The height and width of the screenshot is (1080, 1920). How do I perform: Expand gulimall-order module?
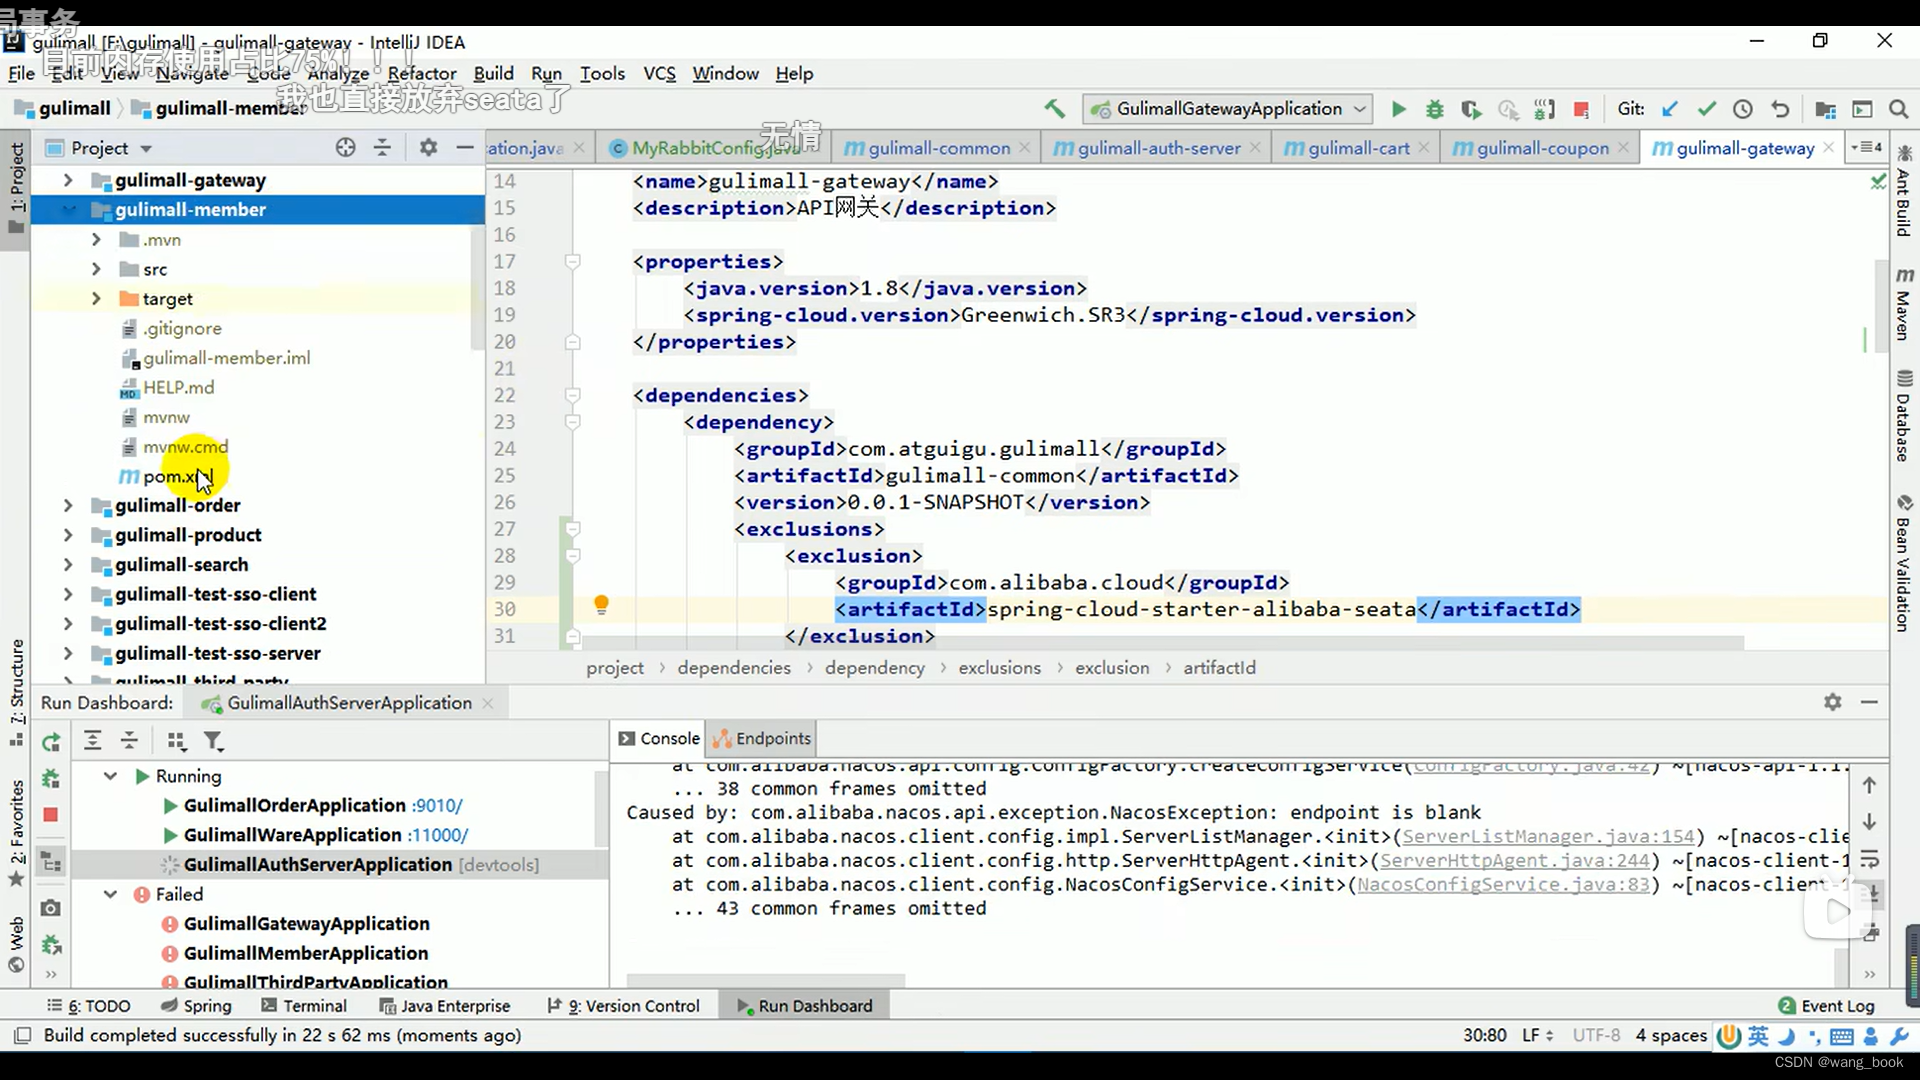tap(68, 505)
